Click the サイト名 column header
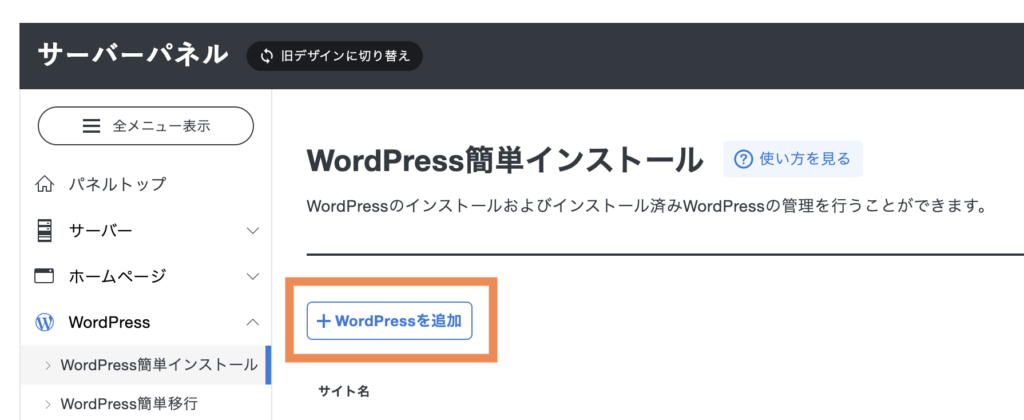This screenshot has width=1024, height=420. (x=344, y=391)
